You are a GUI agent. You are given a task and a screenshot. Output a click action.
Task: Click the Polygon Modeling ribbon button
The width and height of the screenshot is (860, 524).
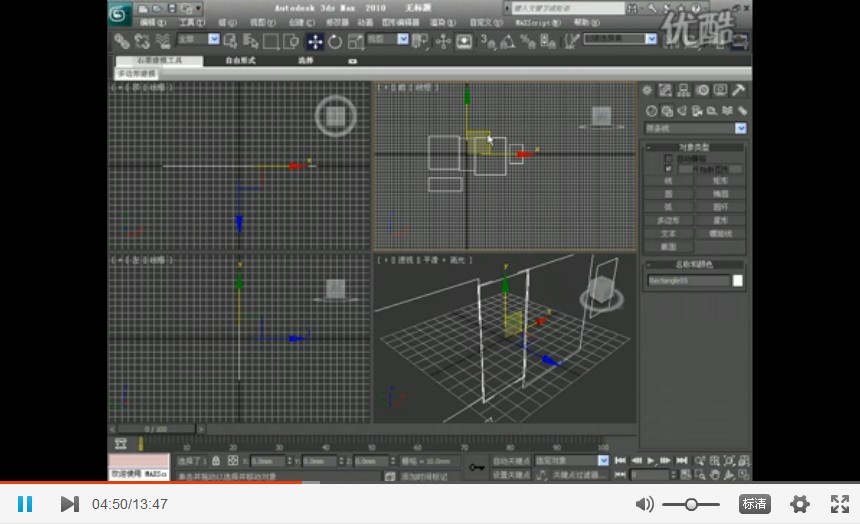coord(137,74)
